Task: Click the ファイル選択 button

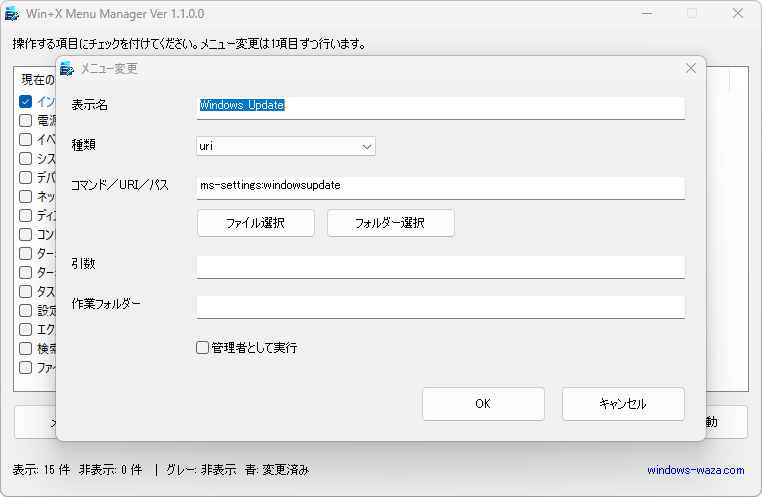Action: (256, 223)
